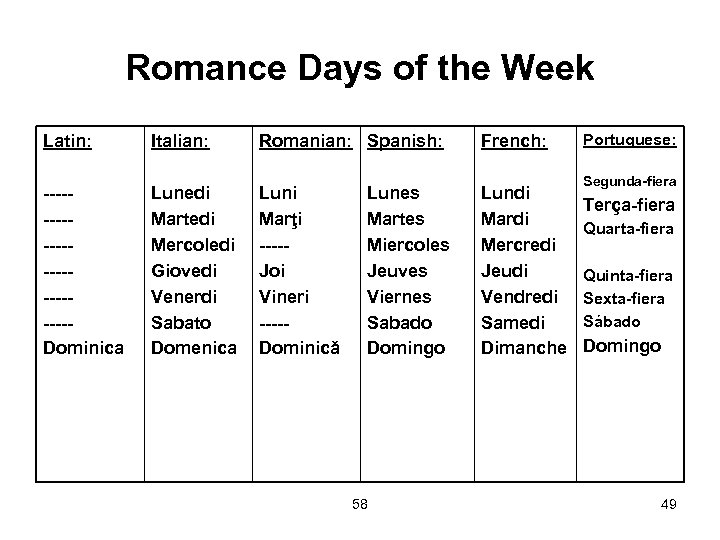Screen dimensions: 720x540
Task: Click the slide number 49
Action: [669, 505]
